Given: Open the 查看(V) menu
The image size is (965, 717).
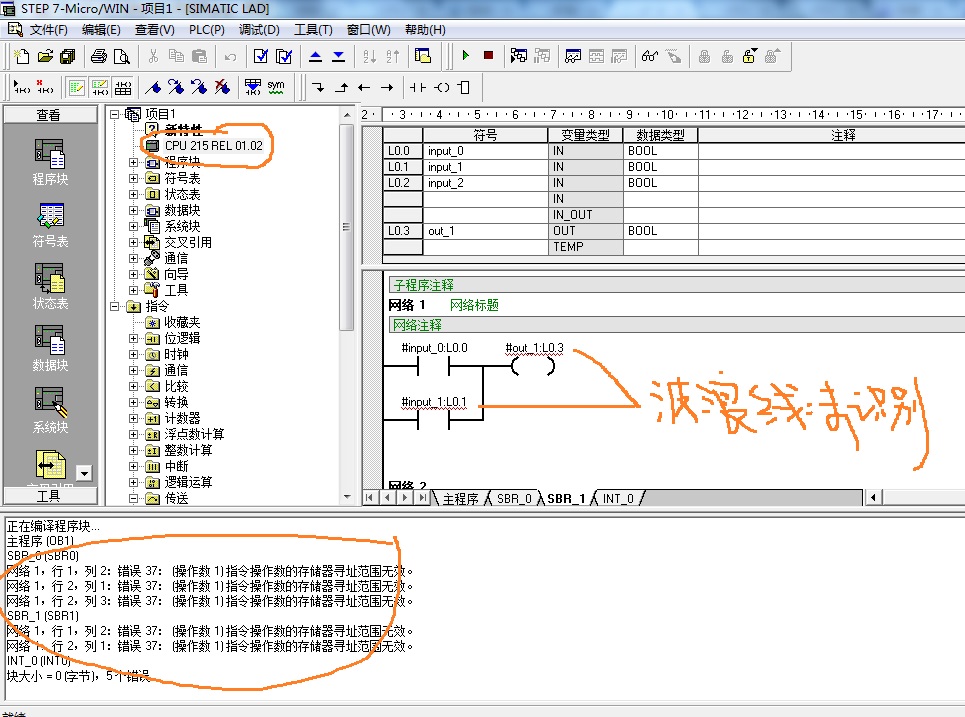Looking at the screenshot, I should 154,30.
